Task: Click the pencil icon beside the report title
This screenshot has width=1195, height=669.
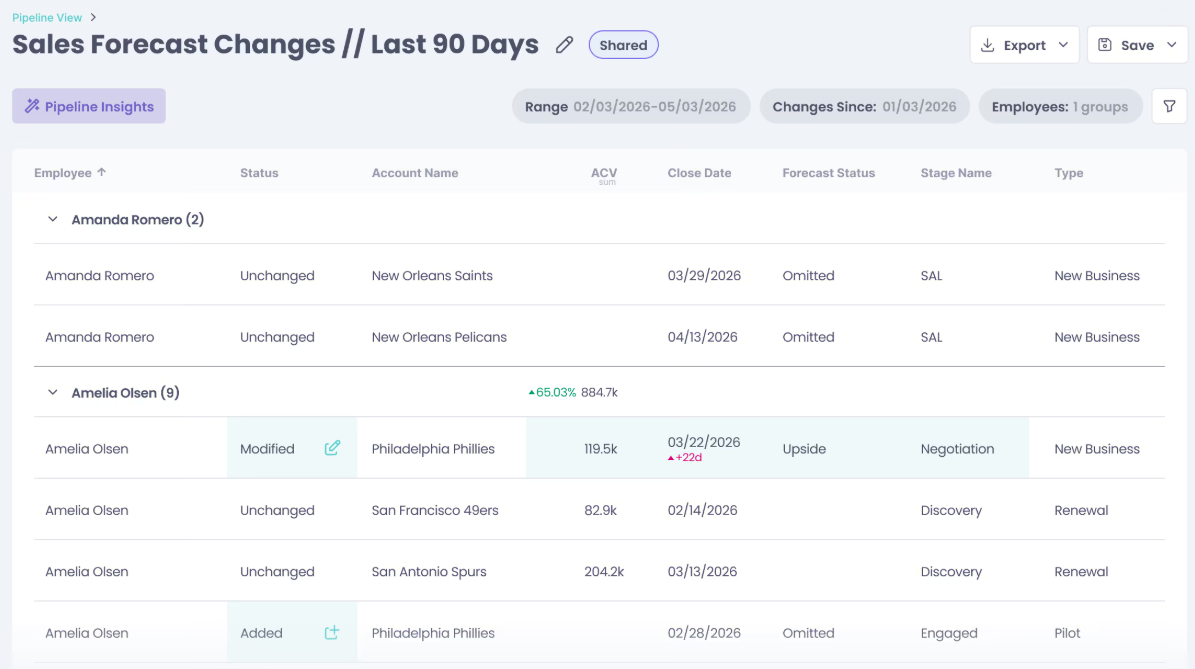Action: tap(564, 45)
